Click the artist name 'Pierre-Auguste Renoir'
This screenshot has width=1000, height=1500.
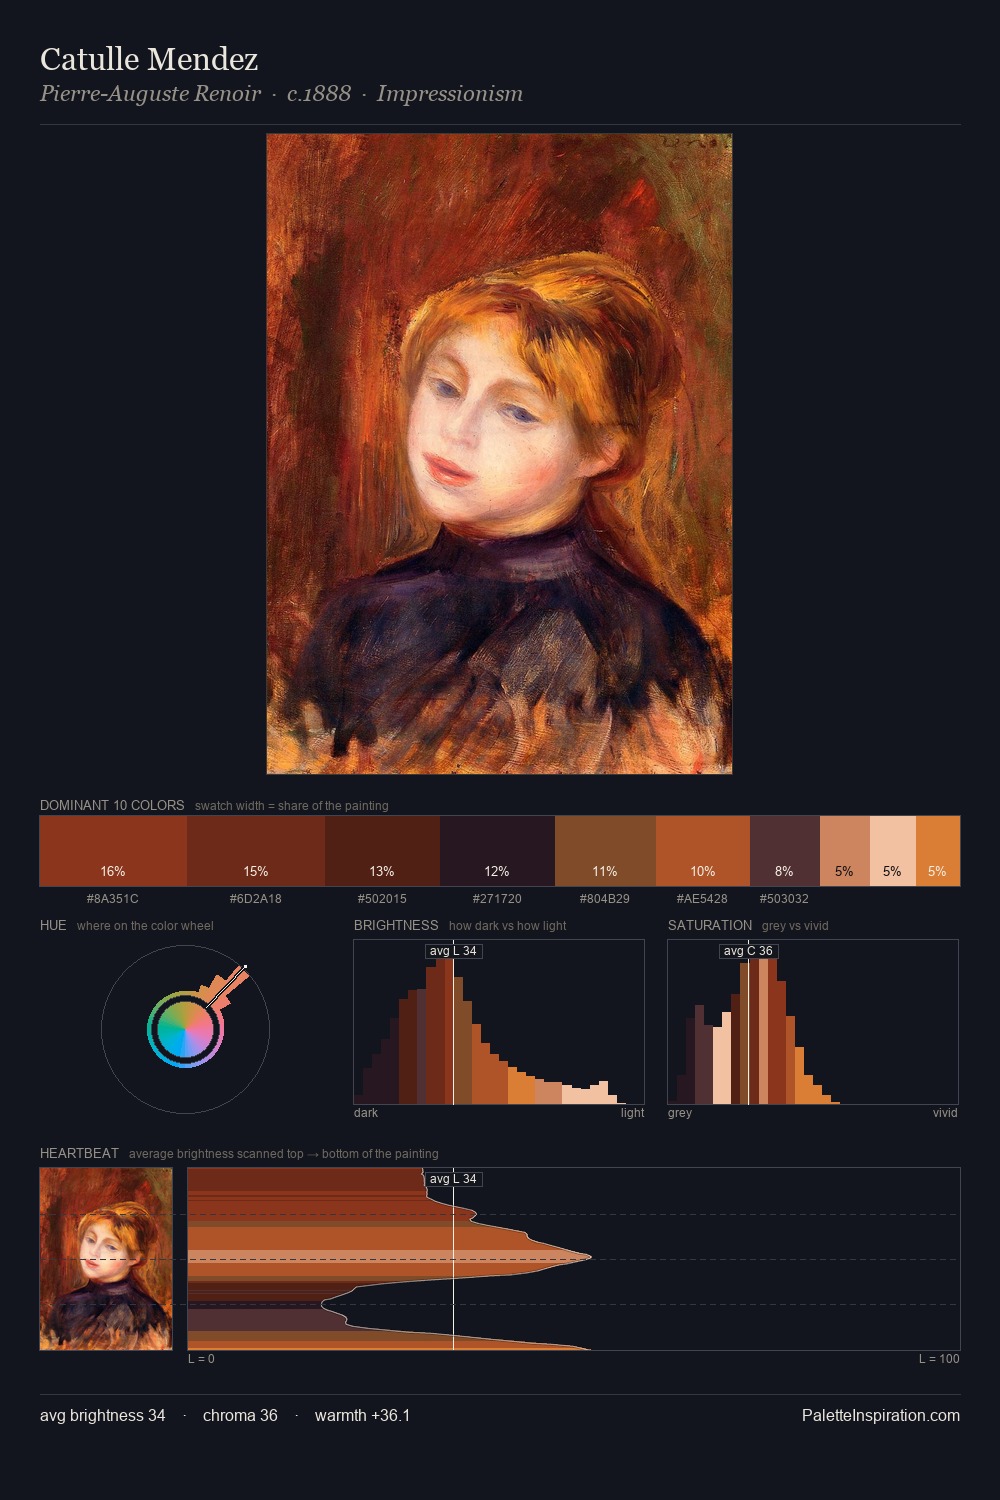pyautogui.click(x=150, y=94)
